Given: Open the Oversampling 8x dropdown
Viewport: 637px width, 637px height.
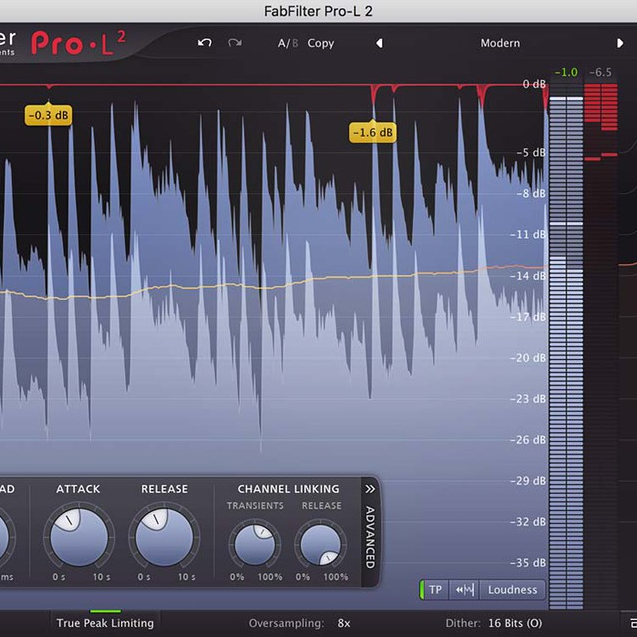Looking at the screenshot, I should pyautogui.click(x=343, y=623).
